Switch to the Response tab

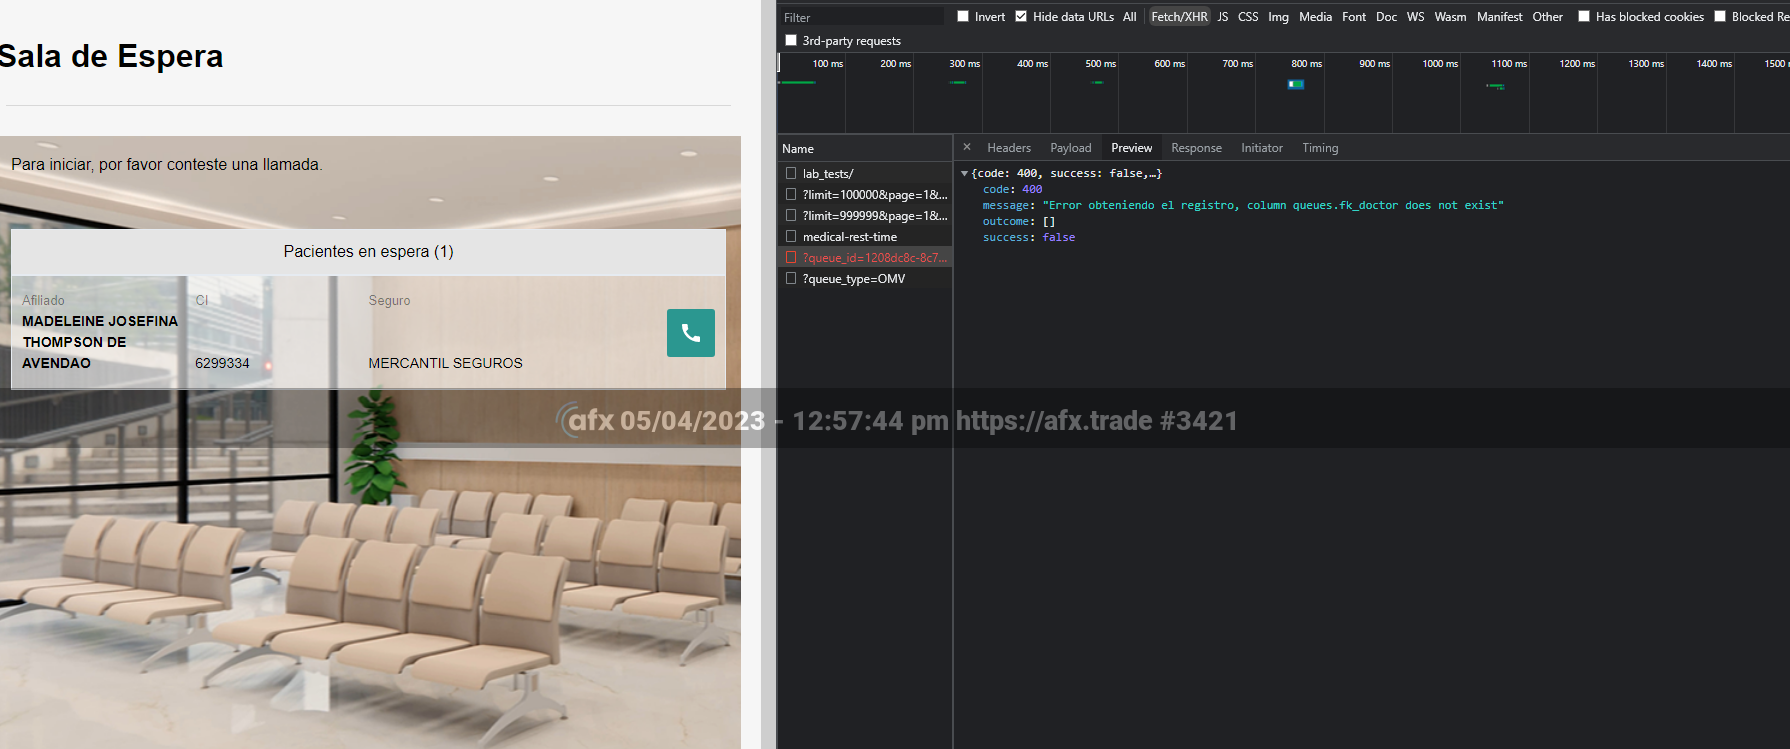coord(1196,148)
